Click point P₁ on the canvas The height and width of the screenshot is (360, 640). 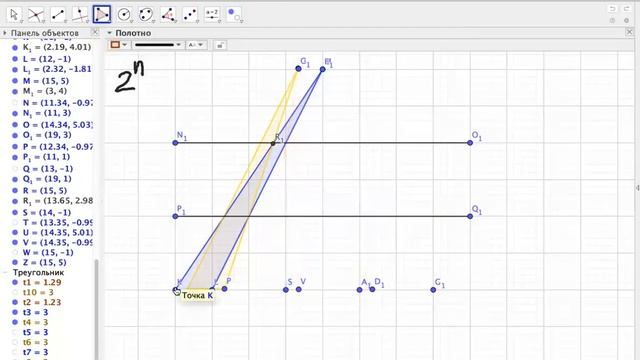pos(176,216)
